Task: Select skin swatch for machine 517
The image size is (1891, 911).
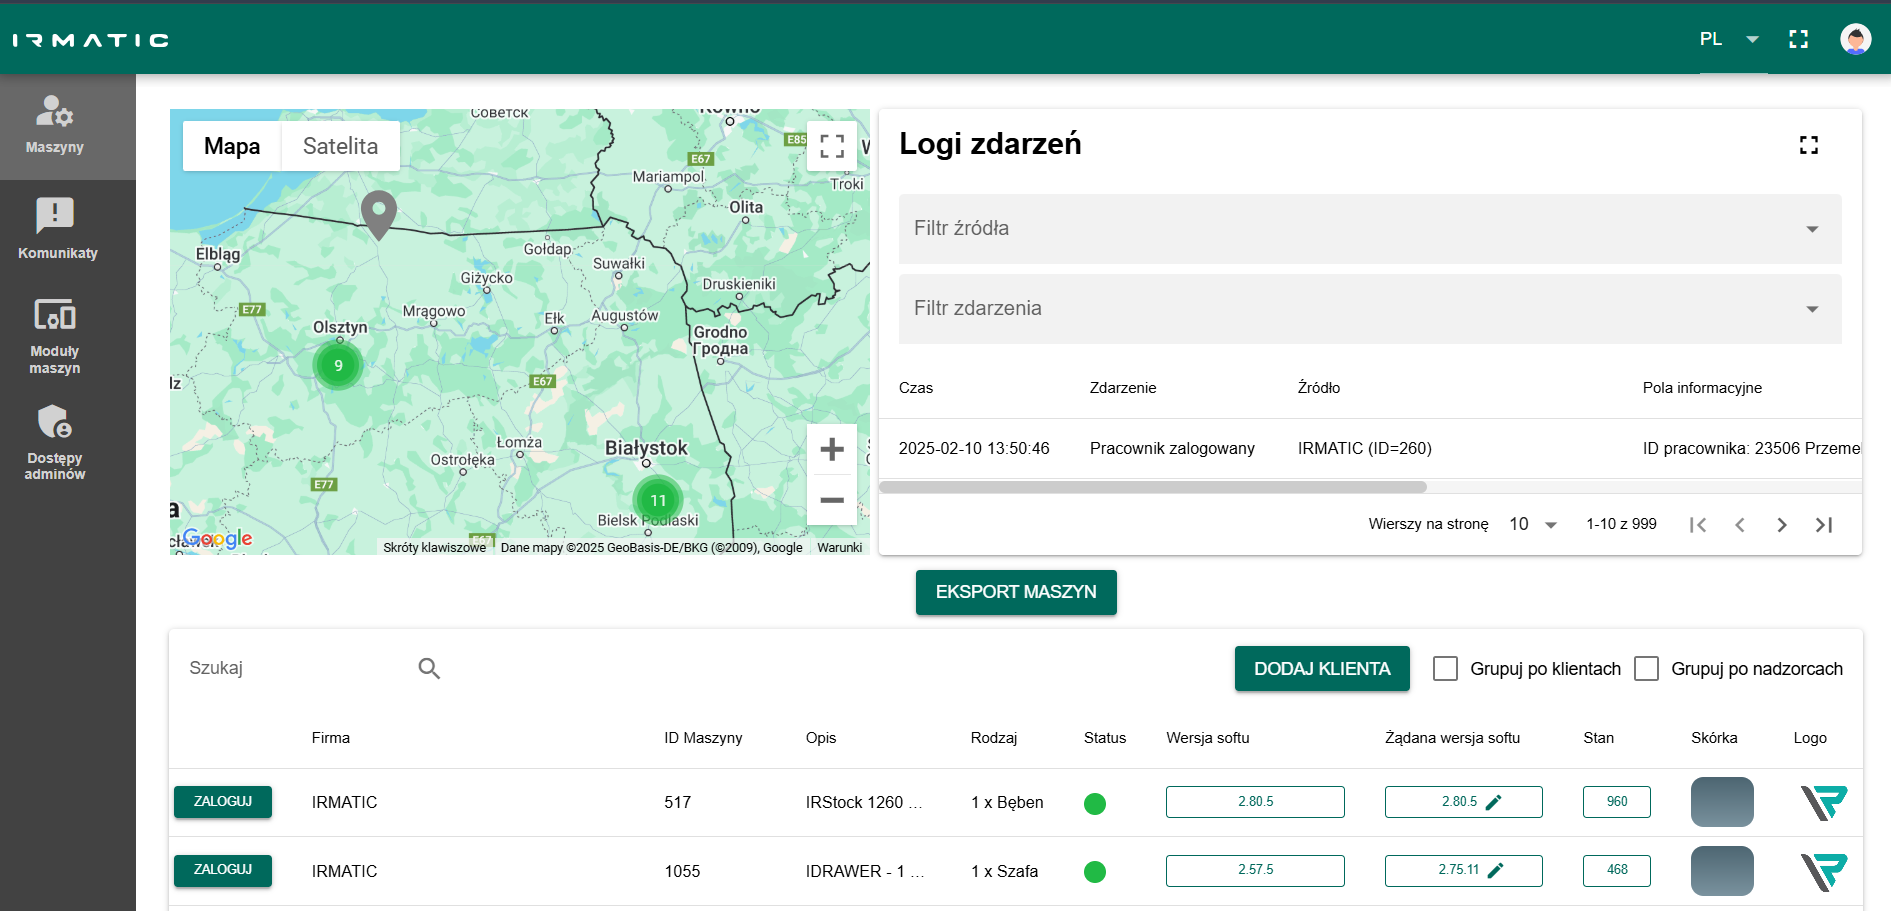Action: pyautogui.click(x=1722, y=802)
